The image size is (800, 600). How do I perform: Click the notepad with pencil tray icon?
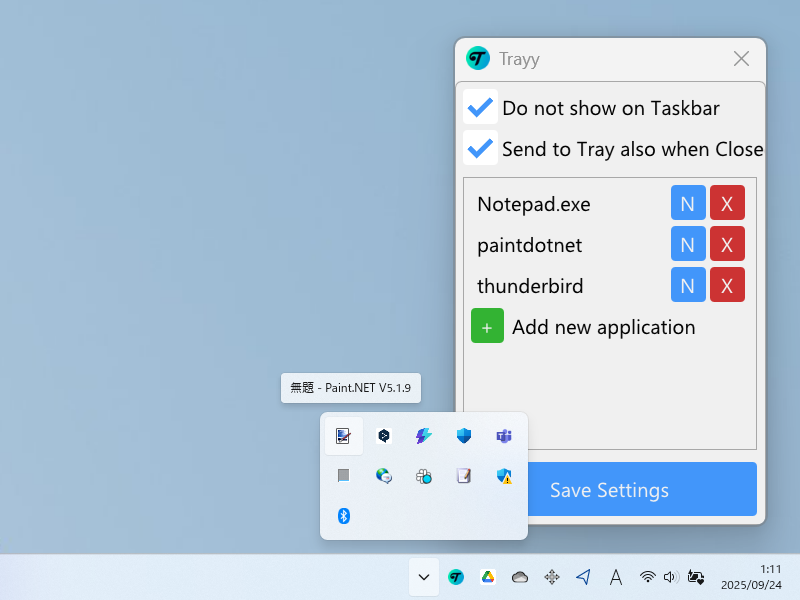tap(464, 476)
